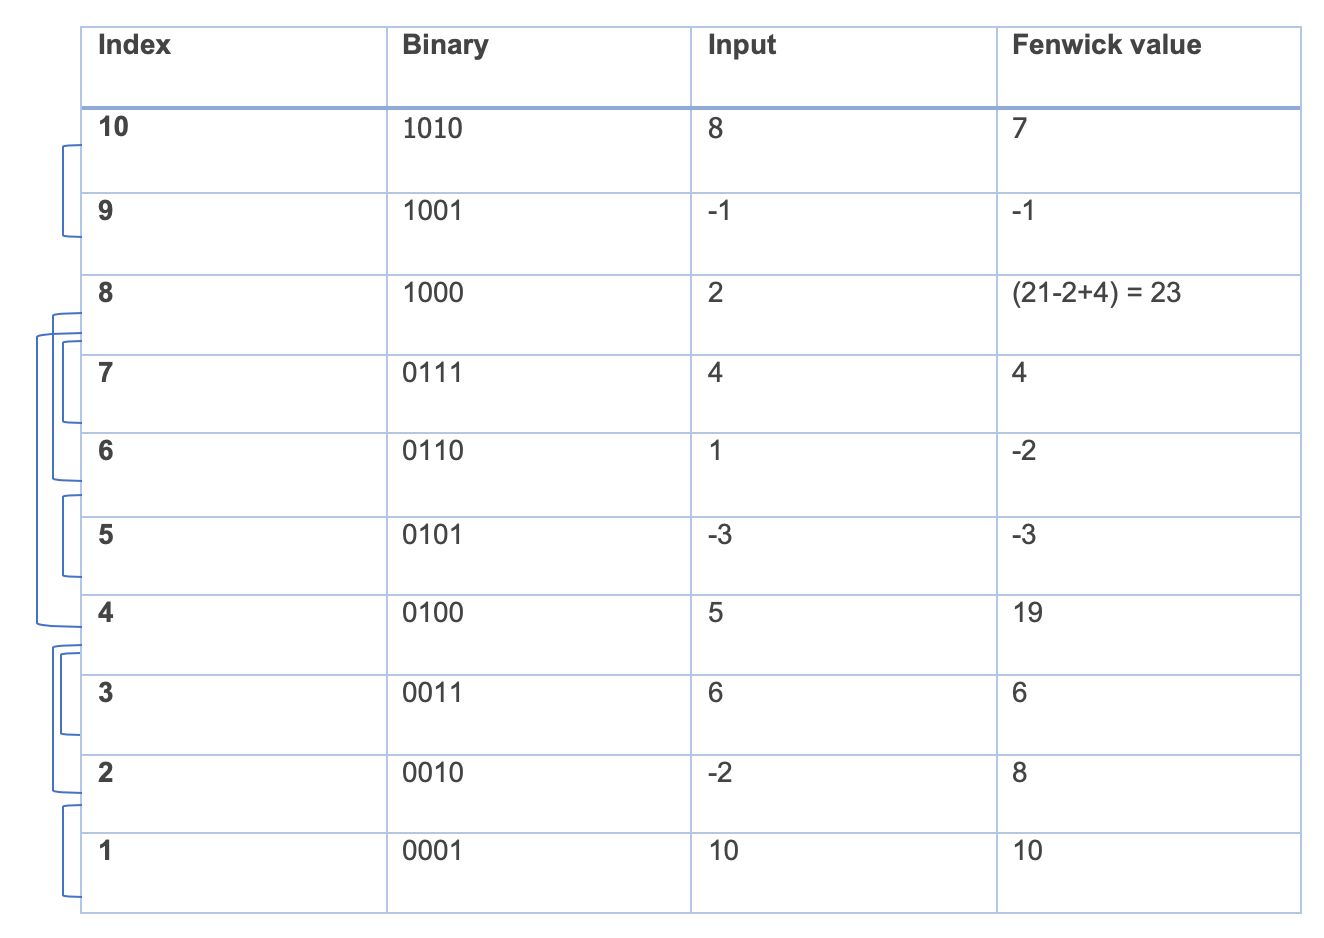Click the bold index 8 cell
This screenshot has height=938, width=1324.
coord(106,293)
